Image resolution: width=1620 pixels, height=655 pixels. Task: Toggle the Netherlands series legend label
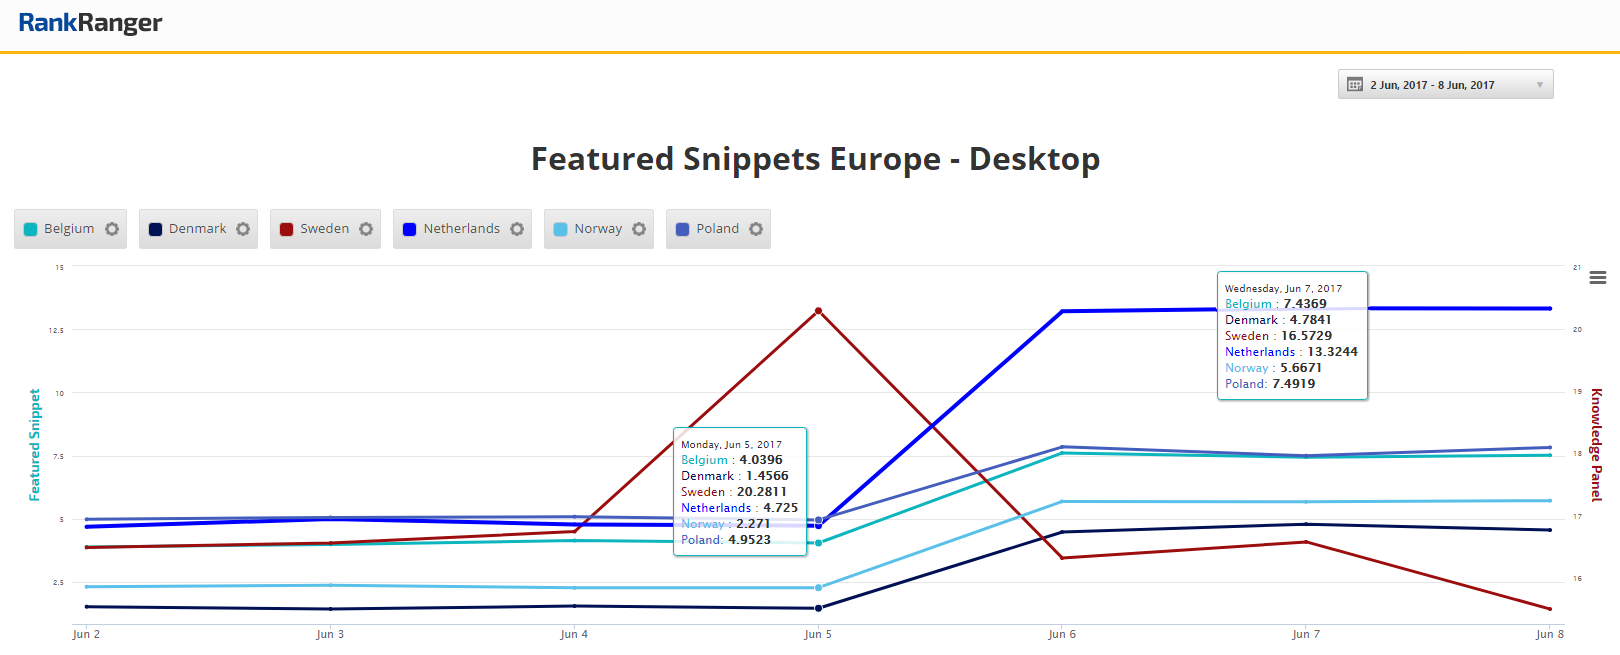(461, 229)
